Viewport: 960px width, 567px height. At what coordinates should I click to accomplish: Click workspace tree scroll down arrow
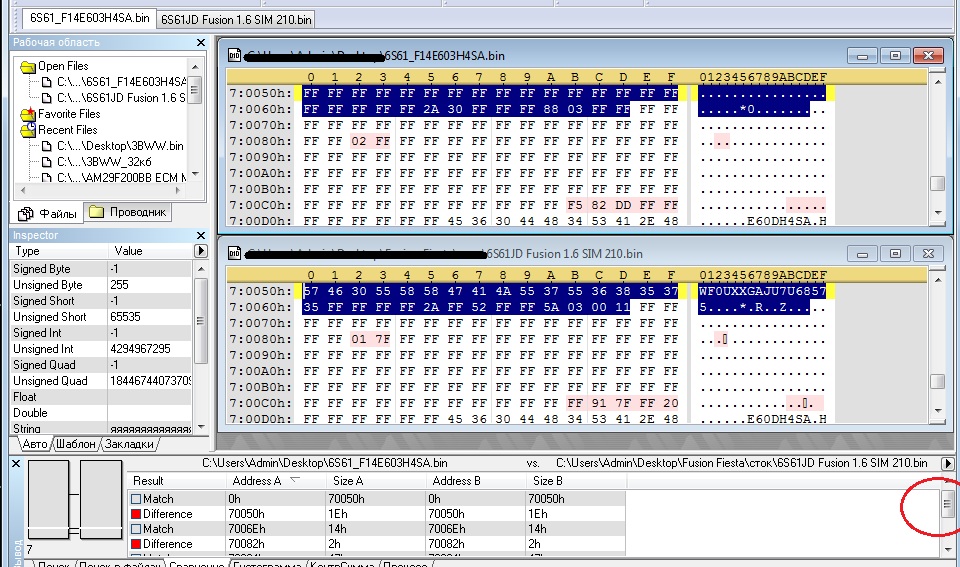coord(195,175)
